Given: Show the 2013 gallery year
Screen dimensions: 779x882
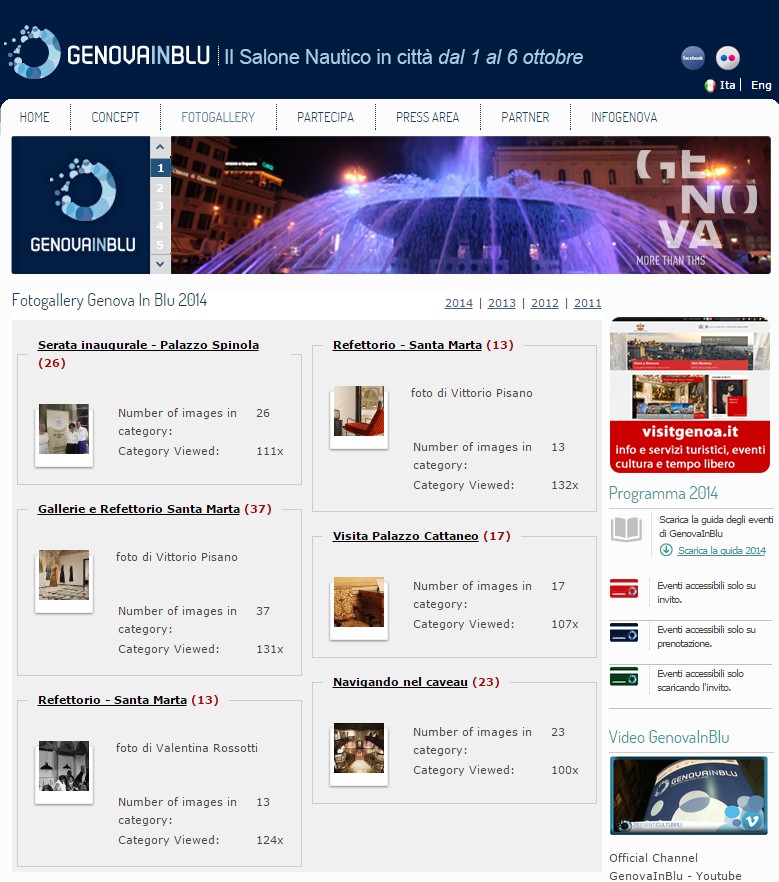Looking at the screenshot, I should (502, 303).
